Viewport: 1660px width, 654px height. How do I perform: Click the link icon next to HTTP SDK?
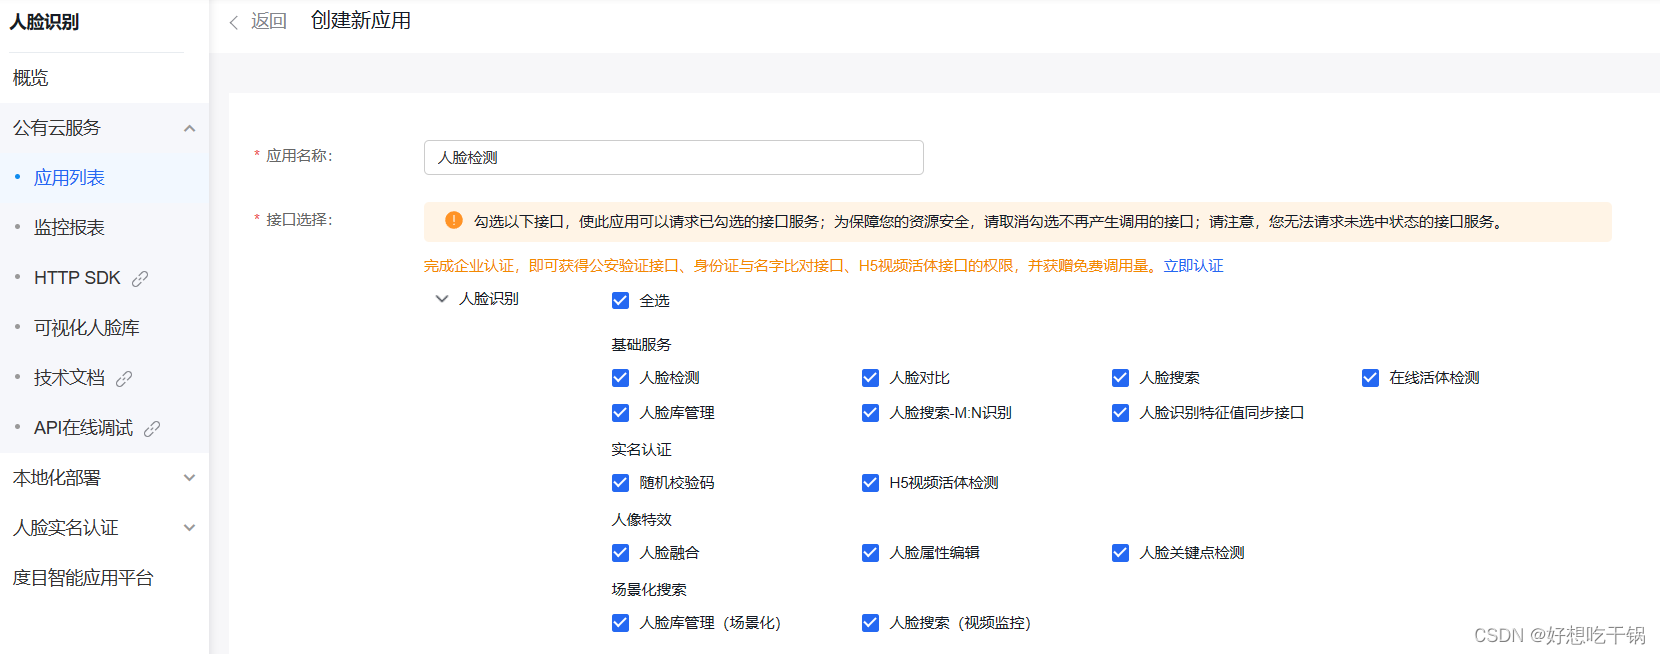pos(140,278)
